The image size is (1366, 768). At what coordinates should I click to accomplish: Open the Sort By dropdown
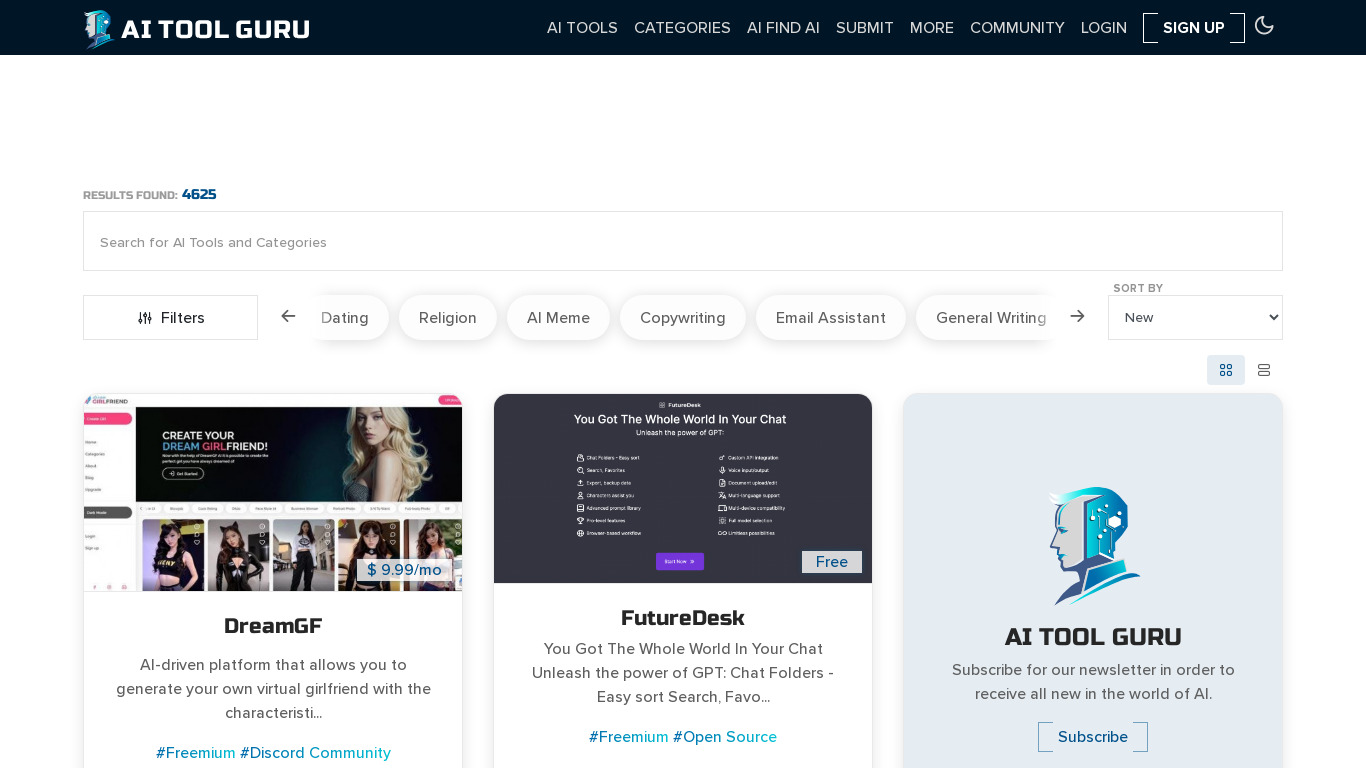point(1195,317)
